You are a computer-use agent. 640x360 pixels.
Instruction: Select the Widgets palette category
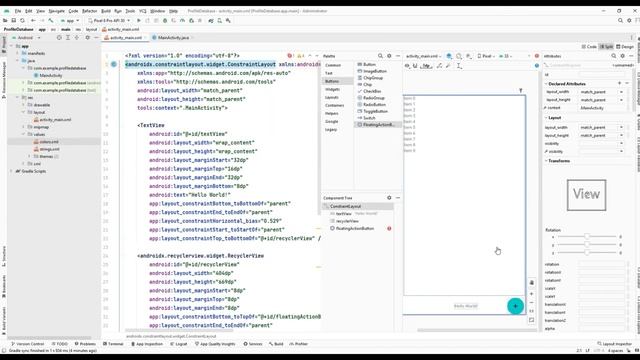click(x=332, y=89)
